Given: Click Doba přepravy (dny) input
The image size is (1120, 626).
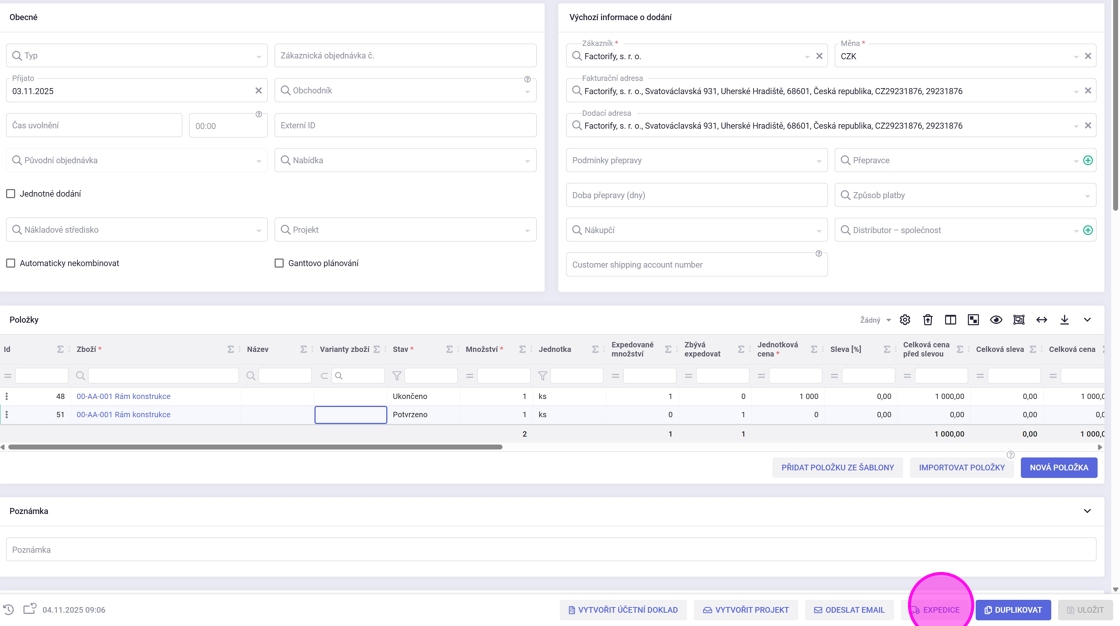Looking at the screenshot, I should point(696,195).
